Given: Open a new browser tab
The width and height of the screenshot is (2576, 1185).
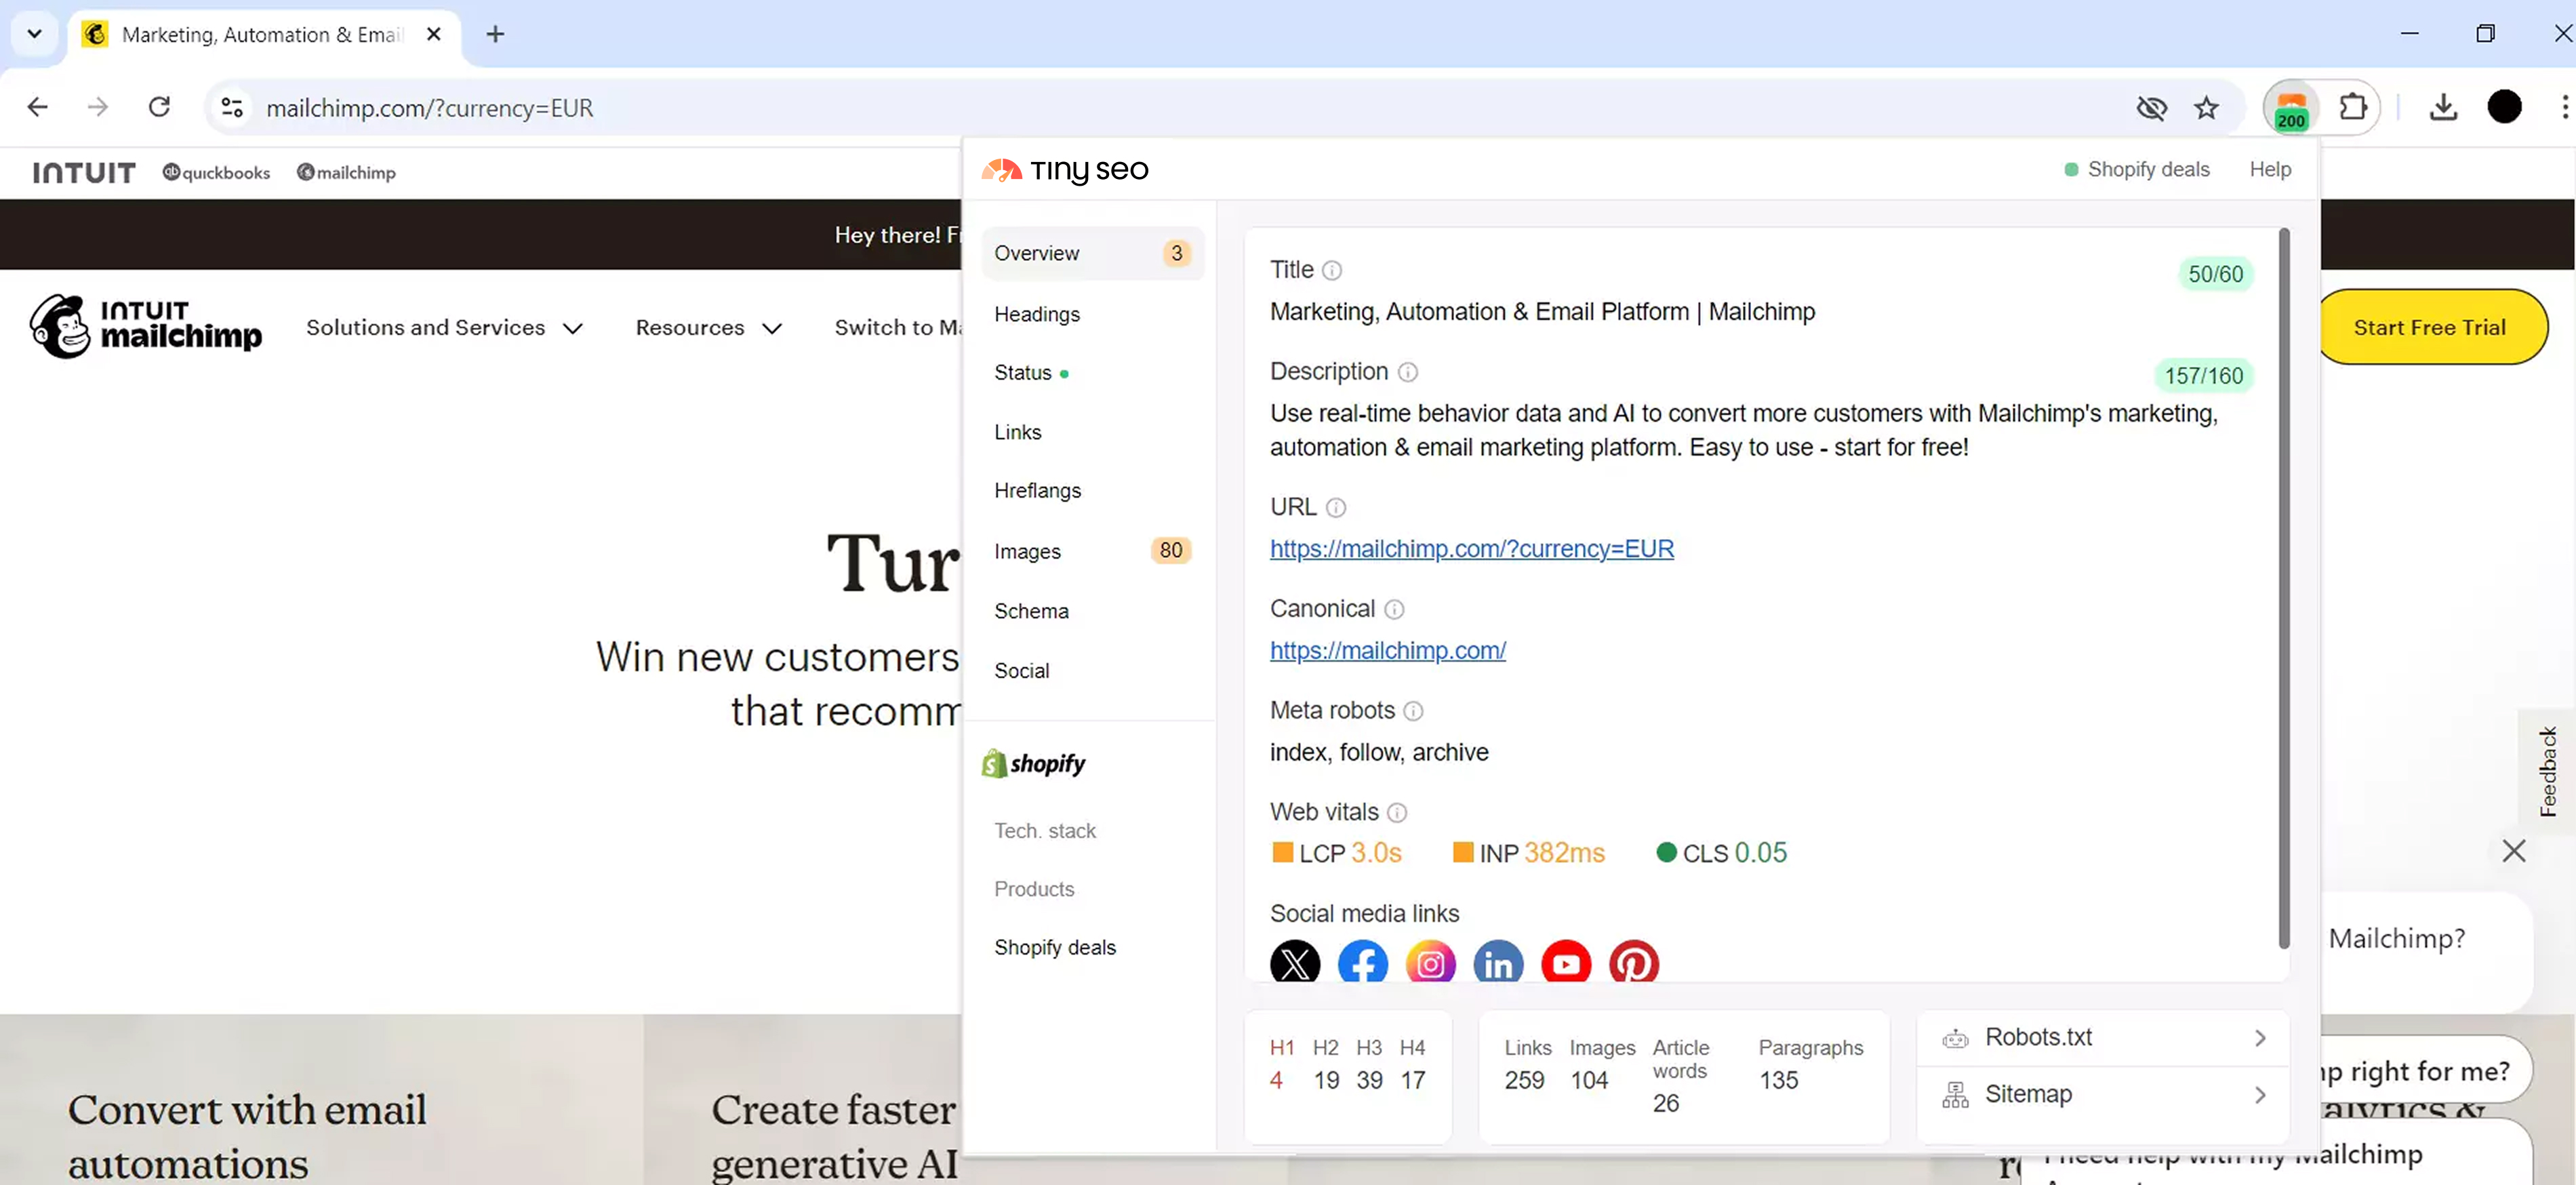Looking at the screenshot, I should point(495,34).
